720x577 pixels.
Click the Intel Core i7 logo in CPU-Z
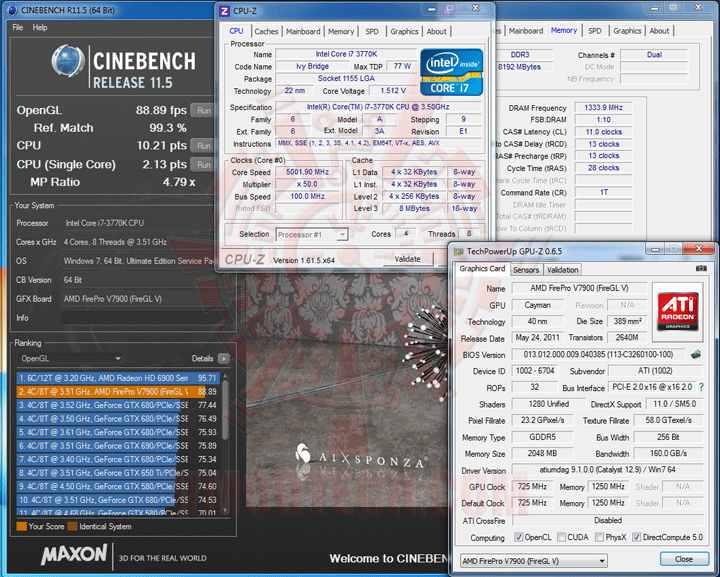coord(451,72)
